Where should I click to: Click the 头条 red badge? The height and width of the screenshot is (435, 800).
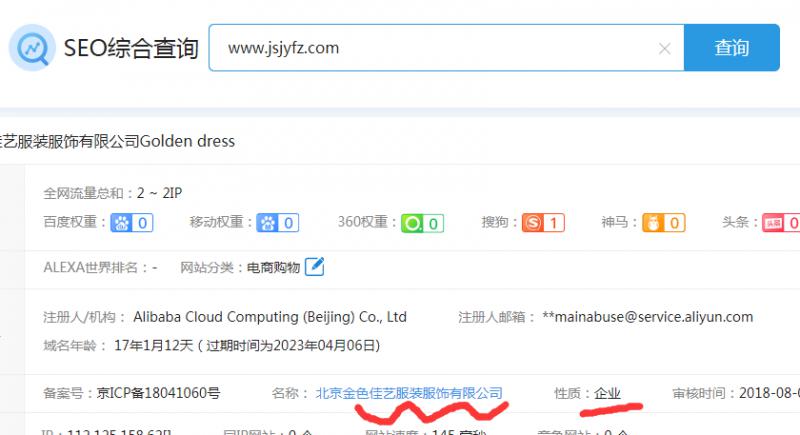[x=781, y=223]
